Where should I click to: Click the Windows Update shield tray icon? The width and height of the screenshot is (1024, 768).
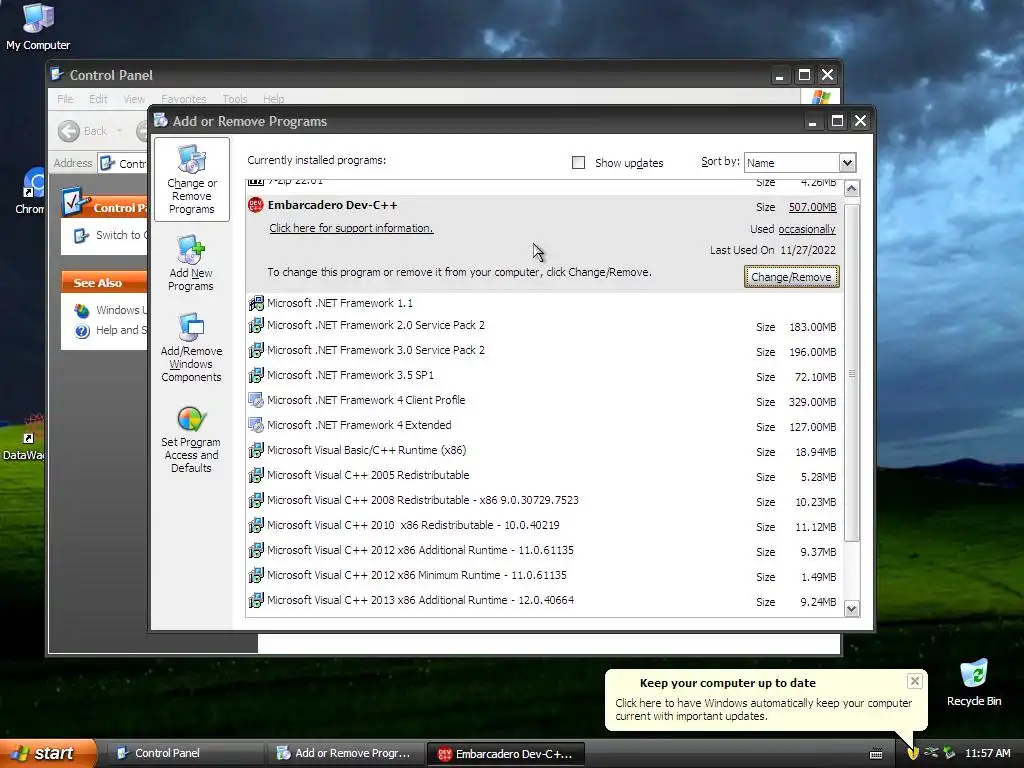[x=913, y=753]
